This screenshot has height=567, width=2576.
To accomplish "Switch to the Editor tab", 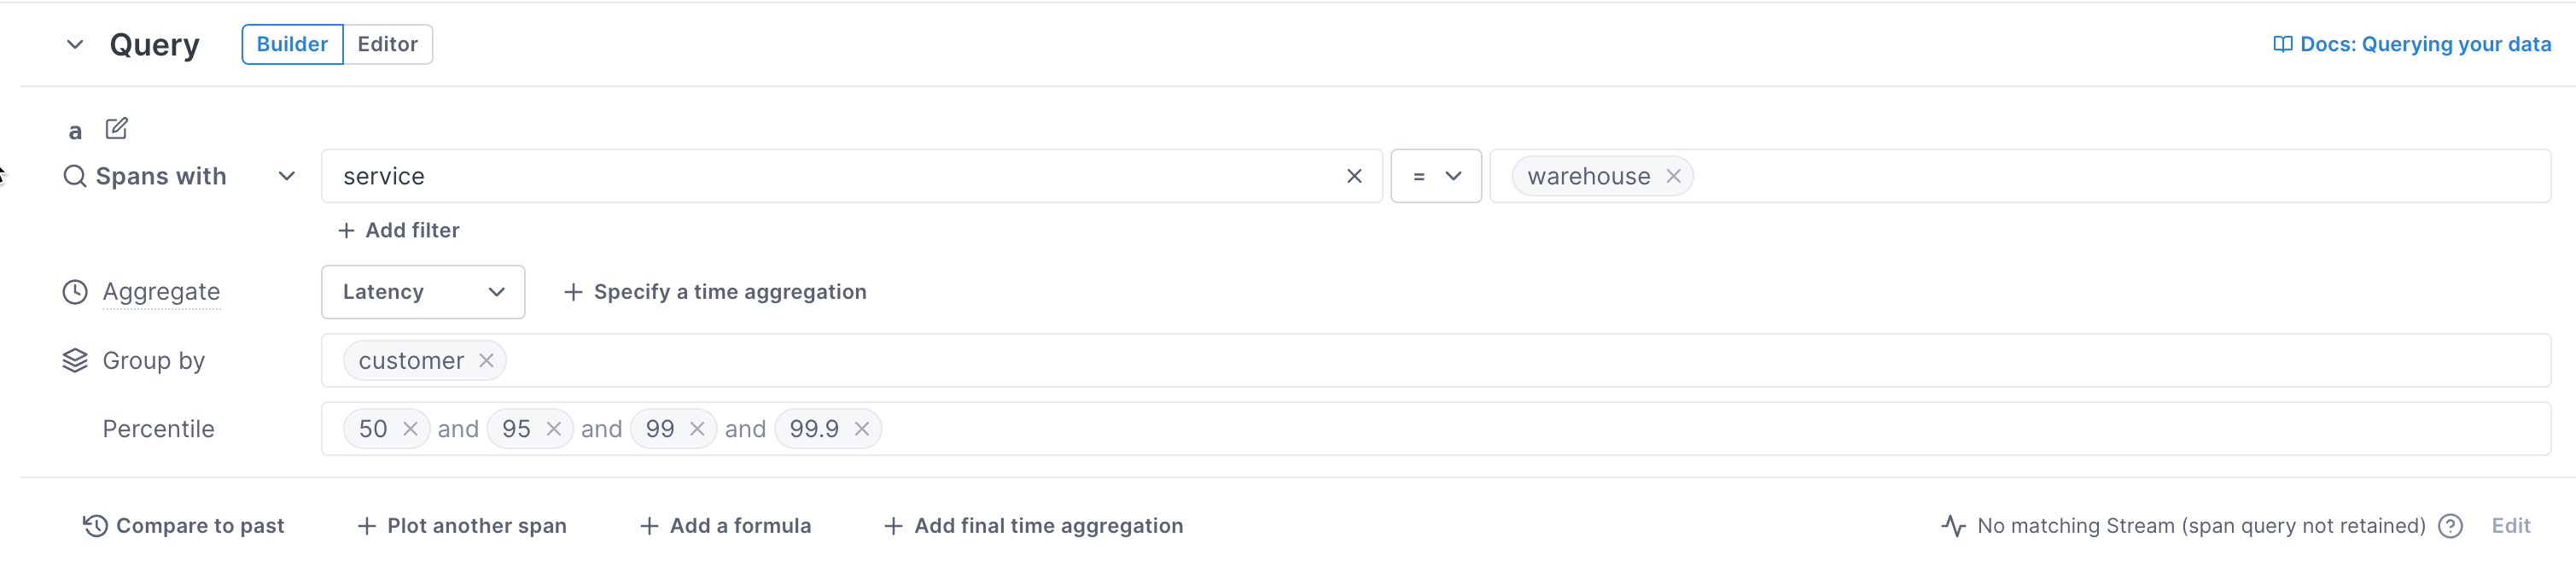I will 387,44.
